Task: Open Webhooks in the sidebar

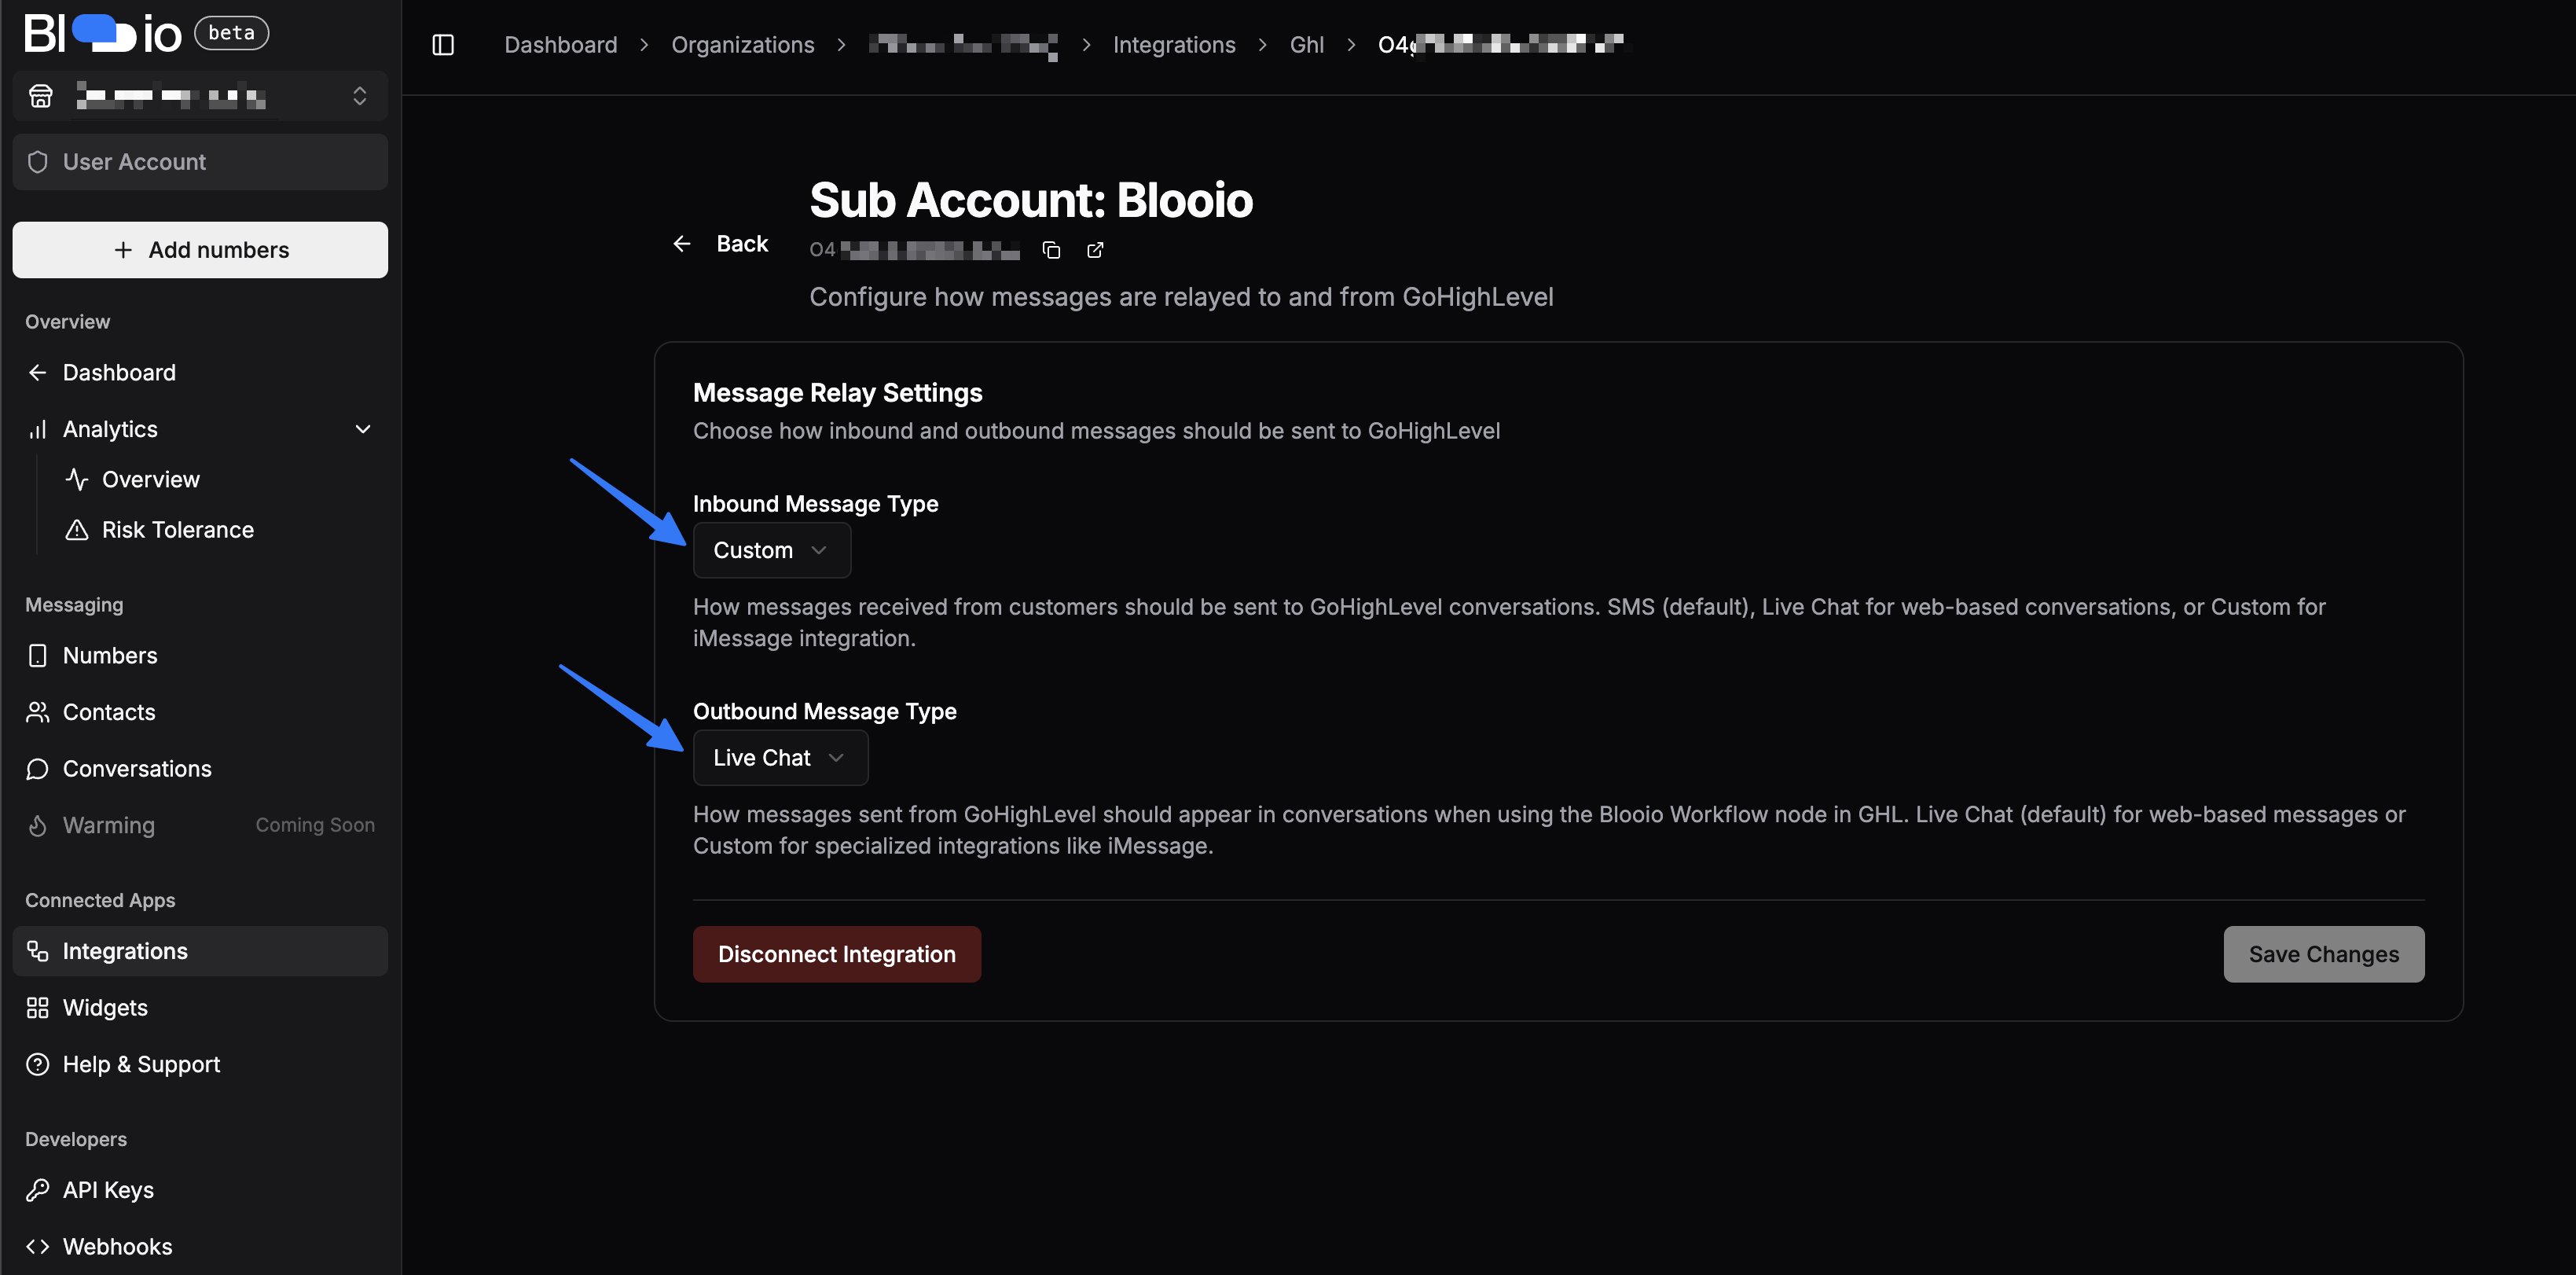Action: (x=200, y=1246)
